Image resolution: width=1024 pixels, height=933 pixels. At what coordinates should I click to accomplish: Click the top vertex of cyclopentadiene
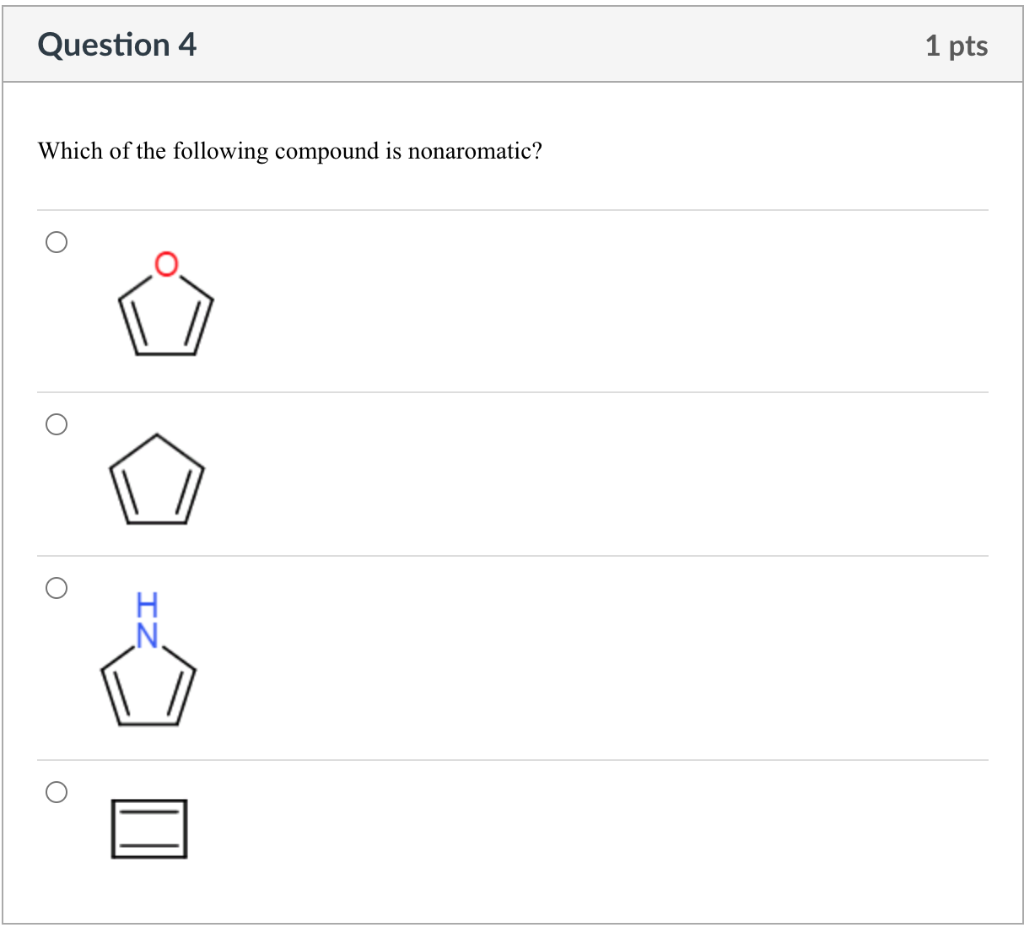click(x=157, y=435)
